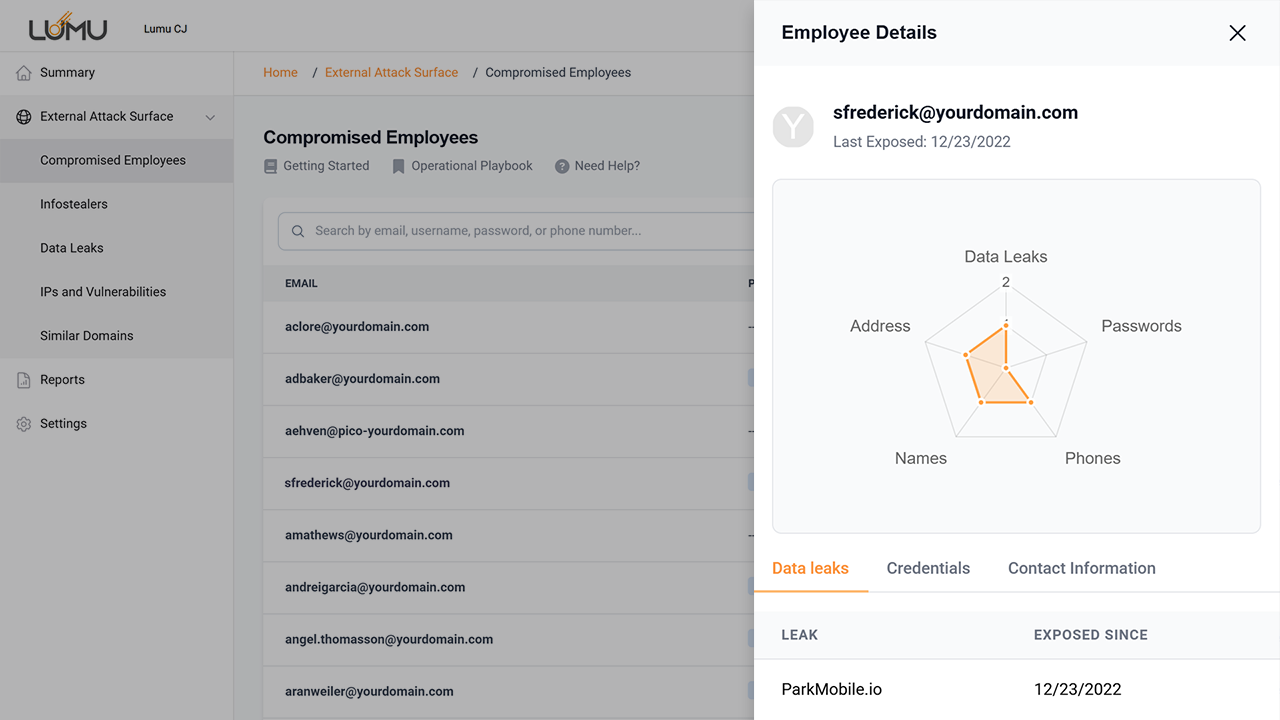Click the Operational Playbook bookmark icon

[398, 166]
